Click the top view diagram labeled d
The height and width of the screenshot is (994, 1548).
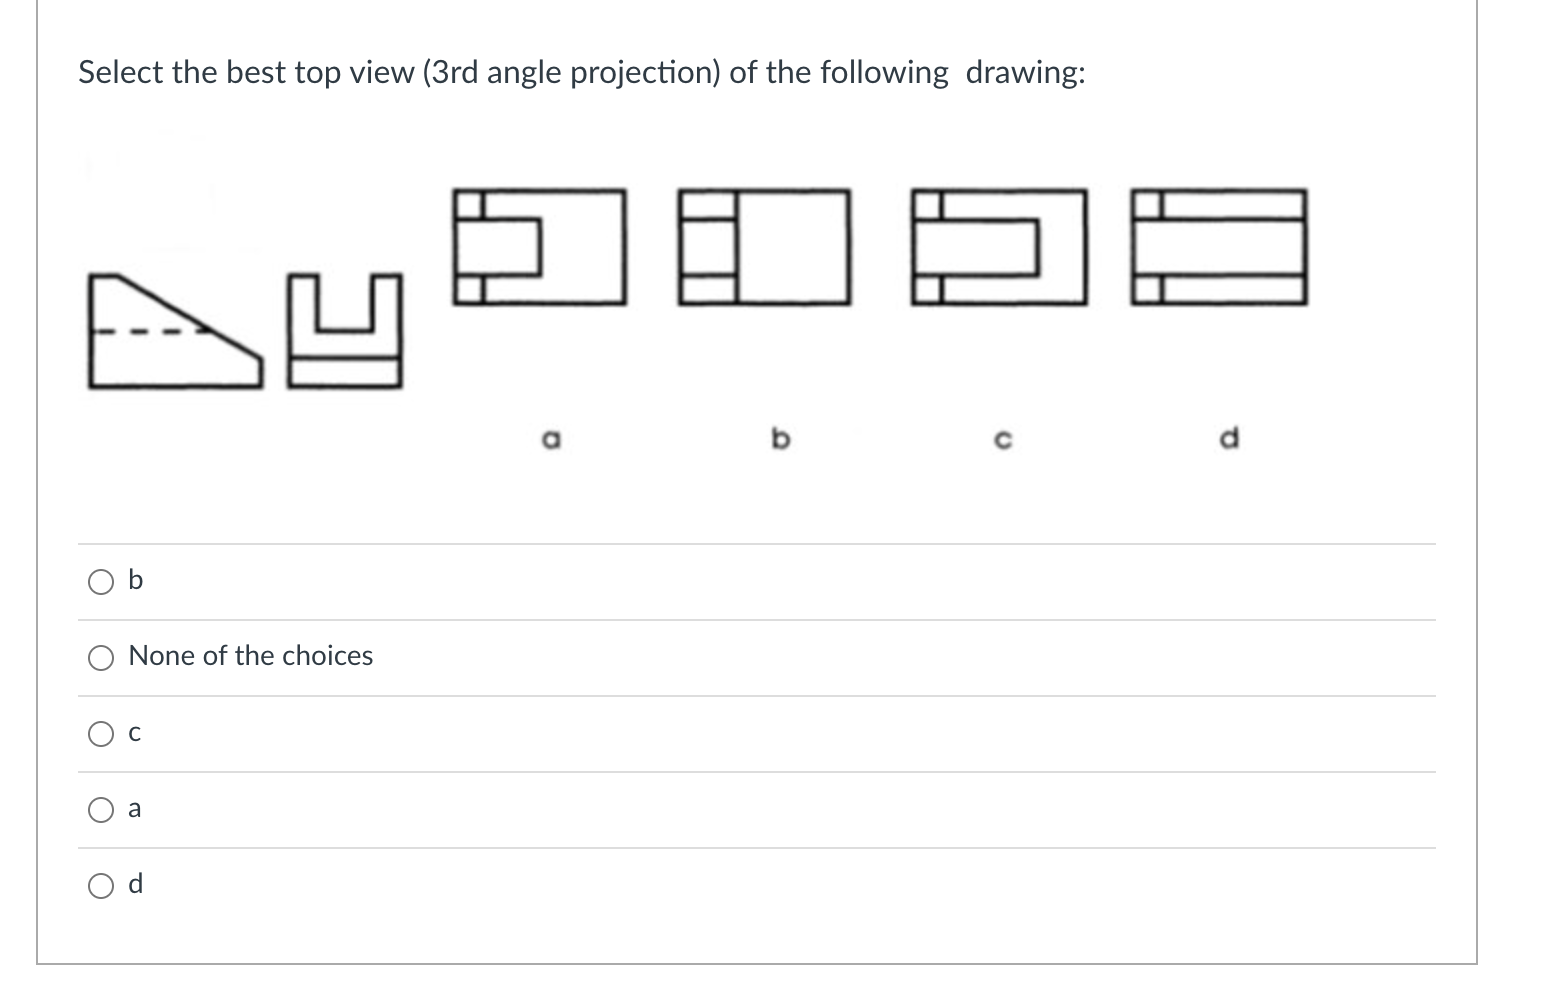[1222, 247]
